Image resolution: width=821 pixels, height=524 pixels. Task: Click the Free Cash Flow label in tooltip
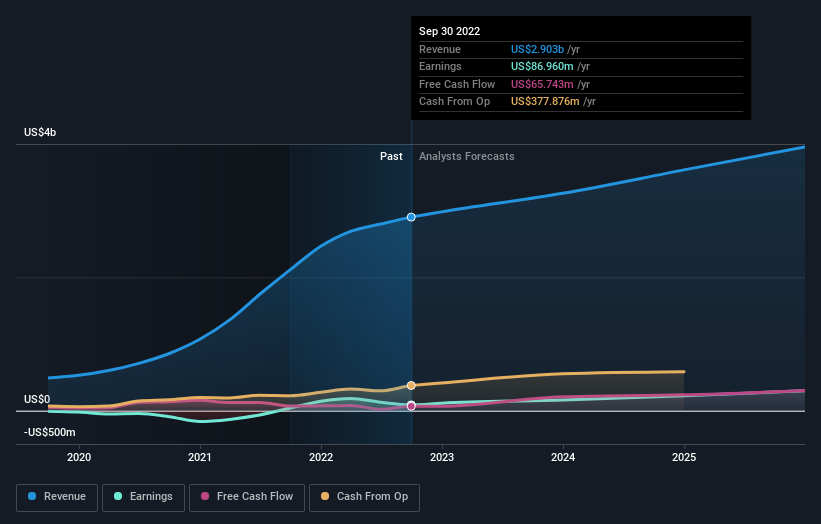pos(457,84)
